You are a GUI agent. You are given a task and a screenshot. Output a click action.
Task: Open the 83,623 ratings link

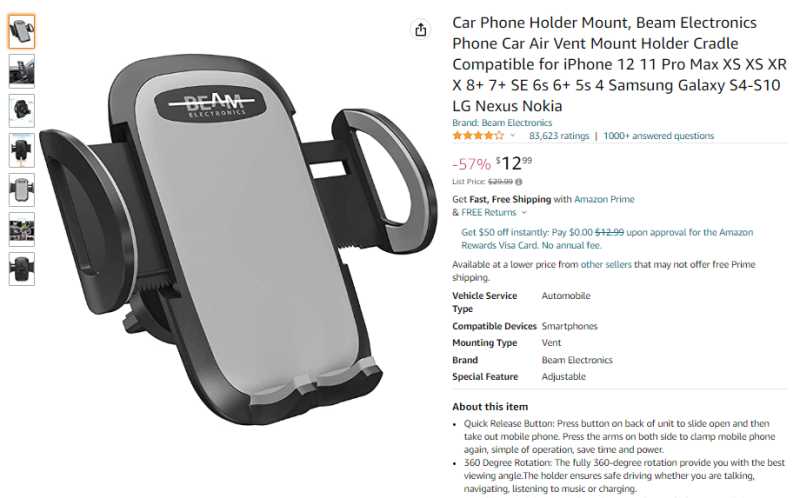click(559, 136)
